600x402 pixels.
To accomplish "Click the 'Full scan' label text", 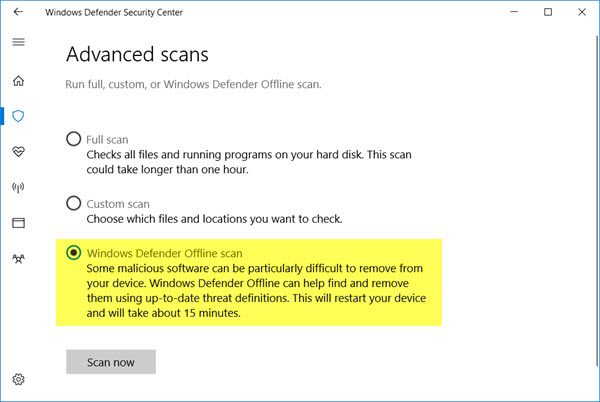I will pyautogui.click(x=108, y=140).
